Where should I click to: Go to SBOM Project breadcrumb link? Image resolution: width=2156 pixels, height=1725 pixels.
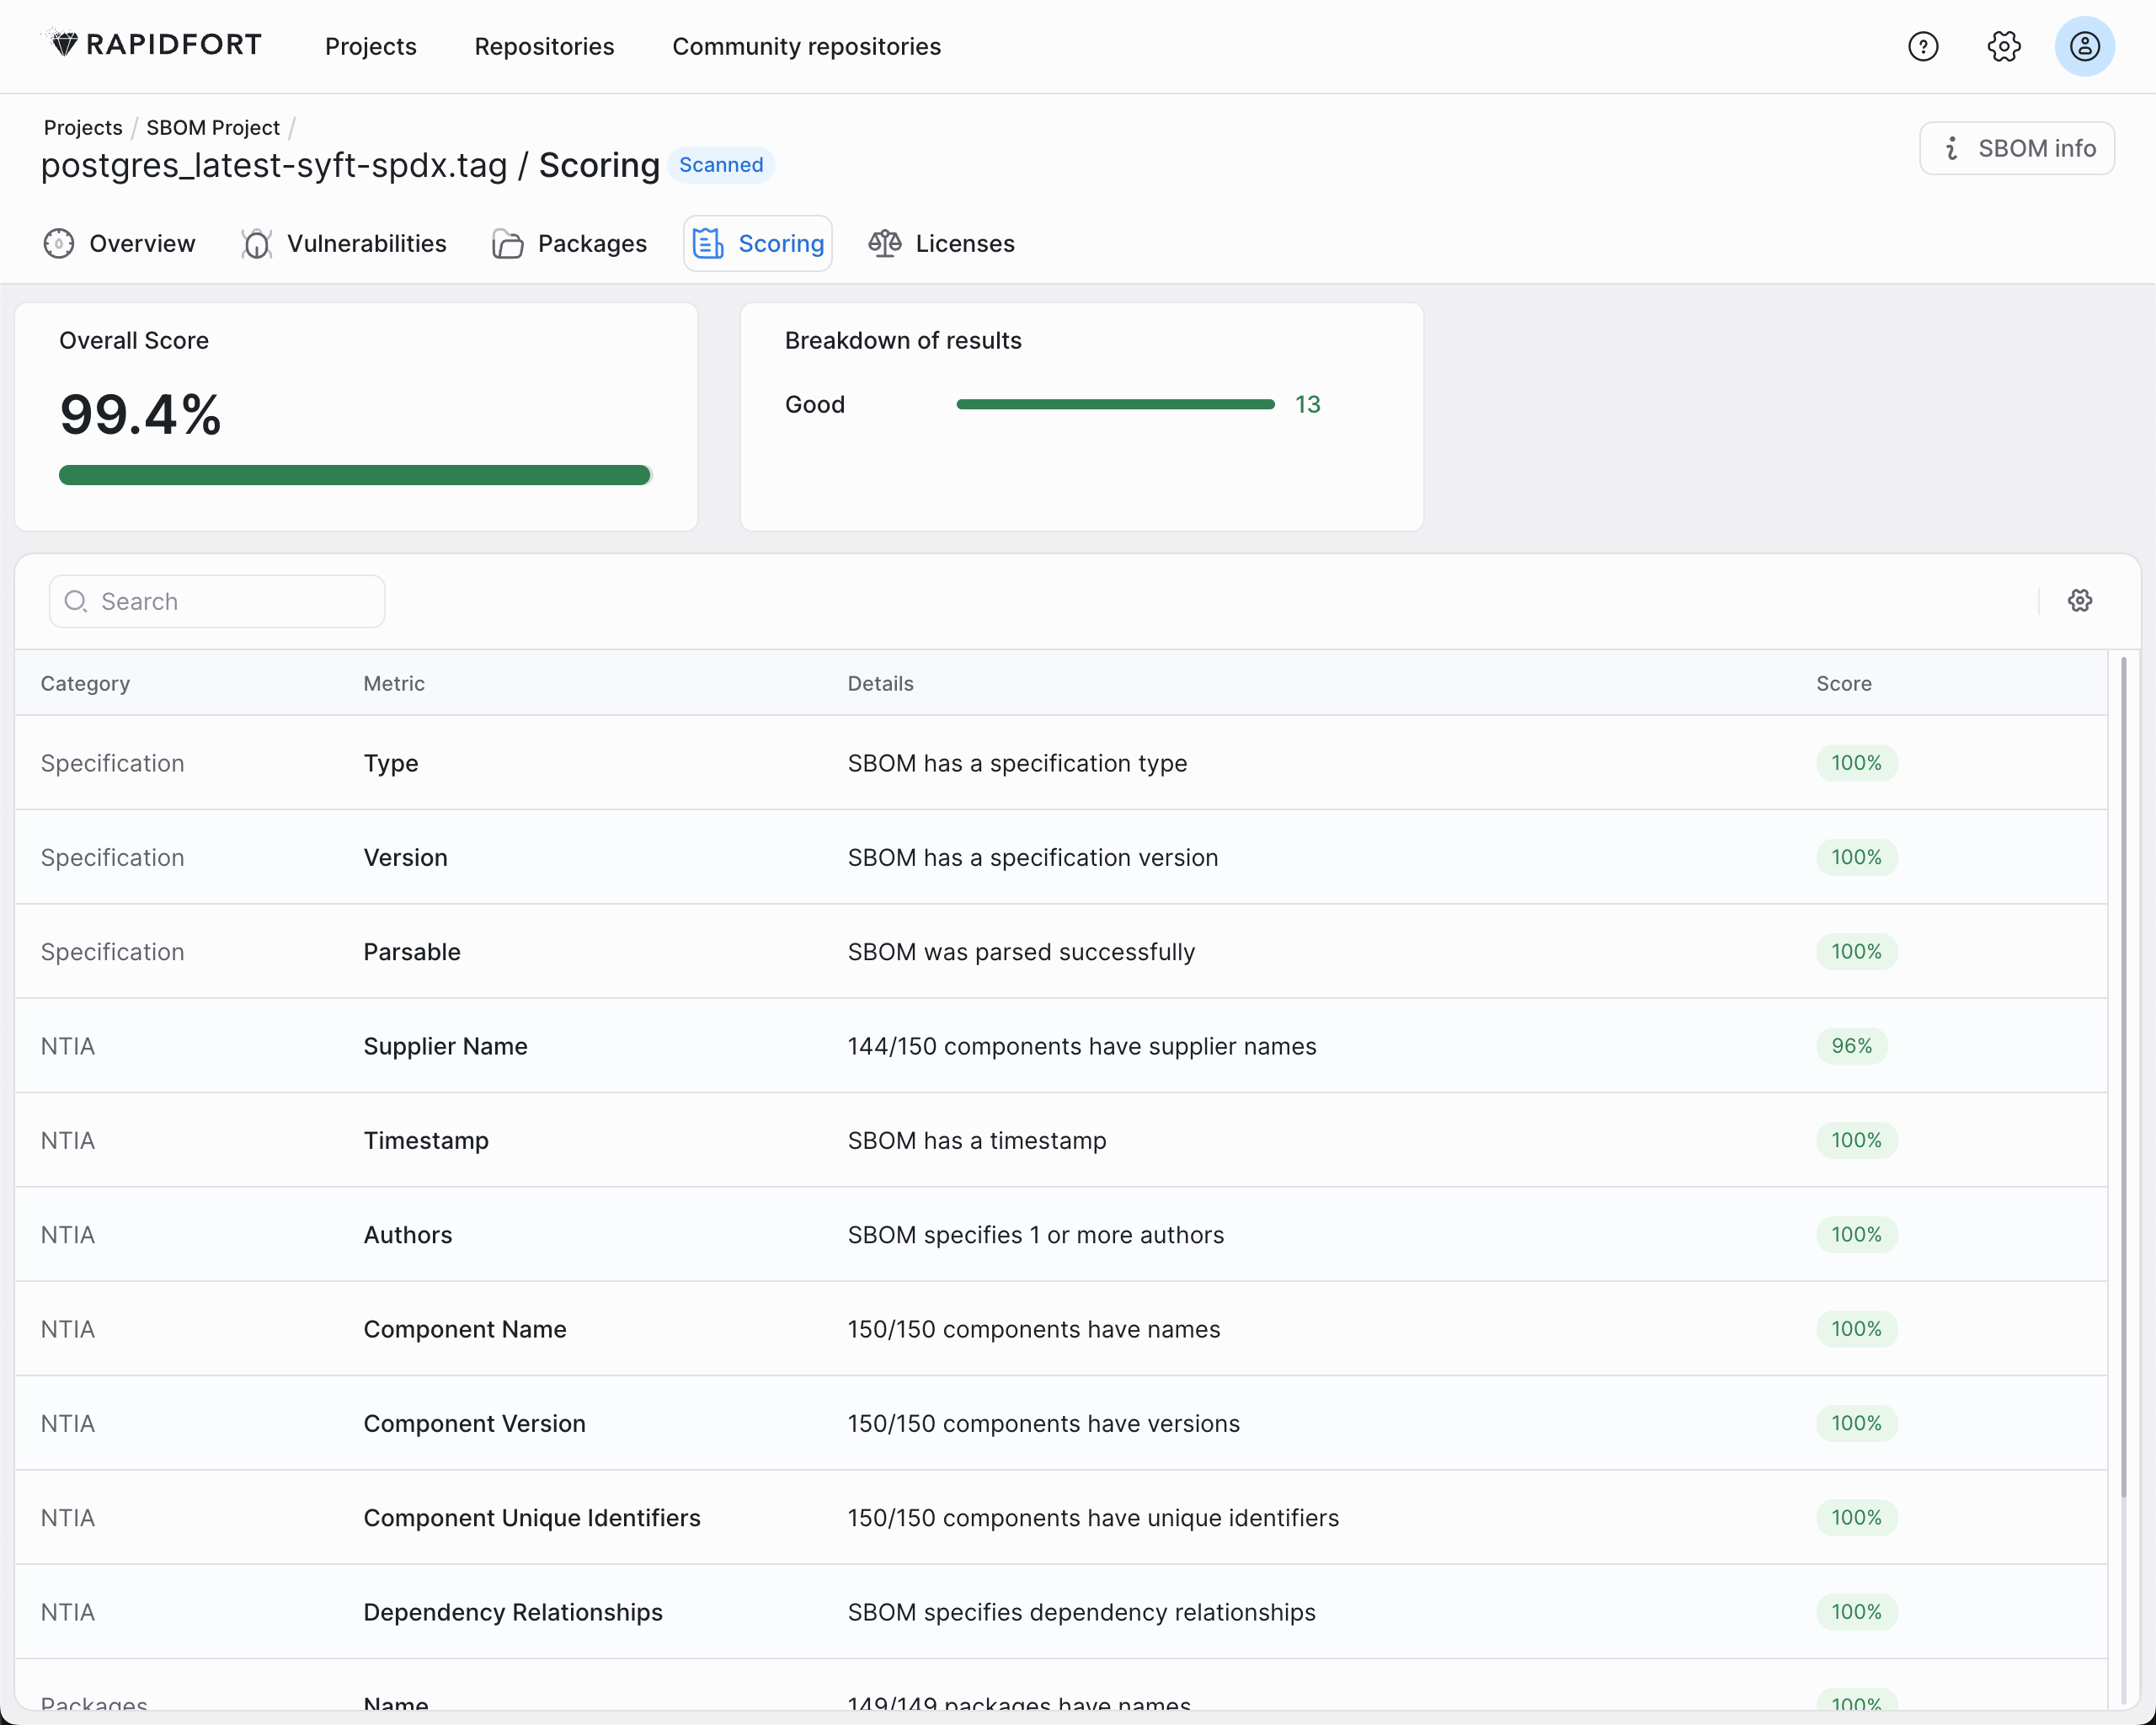213,128
